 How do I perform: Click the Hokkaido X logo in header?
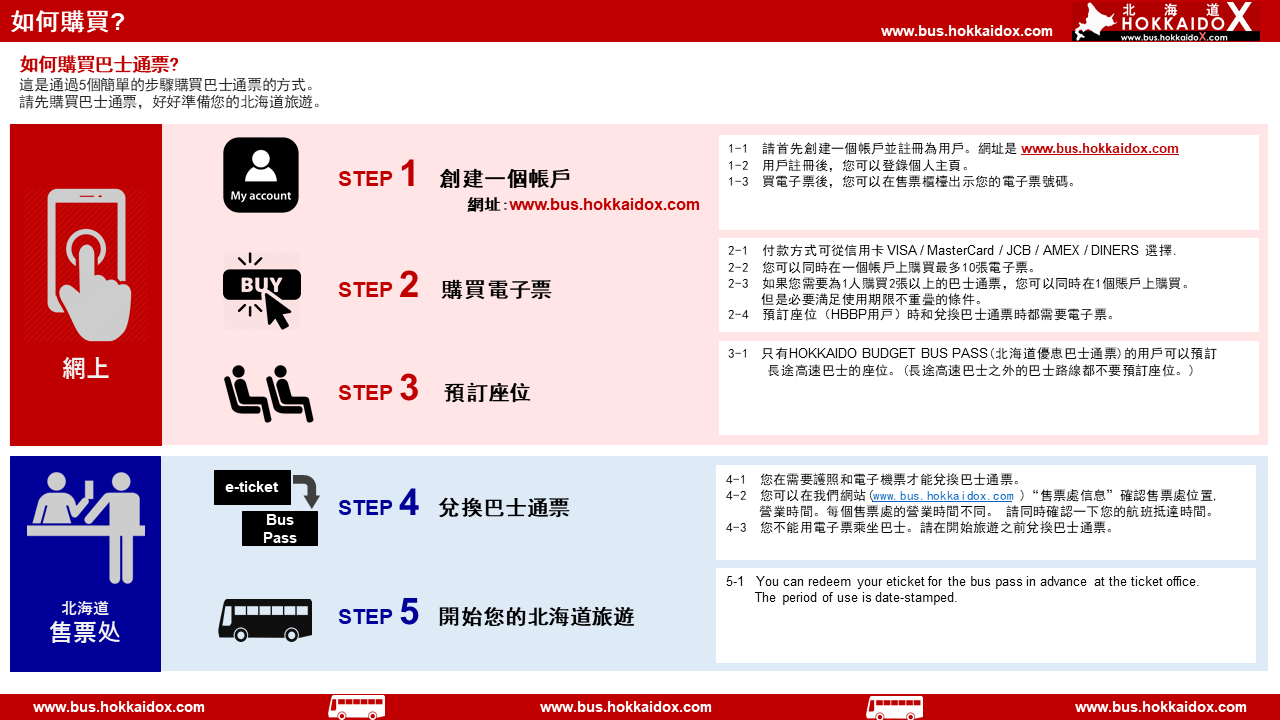click(1166, 21)
